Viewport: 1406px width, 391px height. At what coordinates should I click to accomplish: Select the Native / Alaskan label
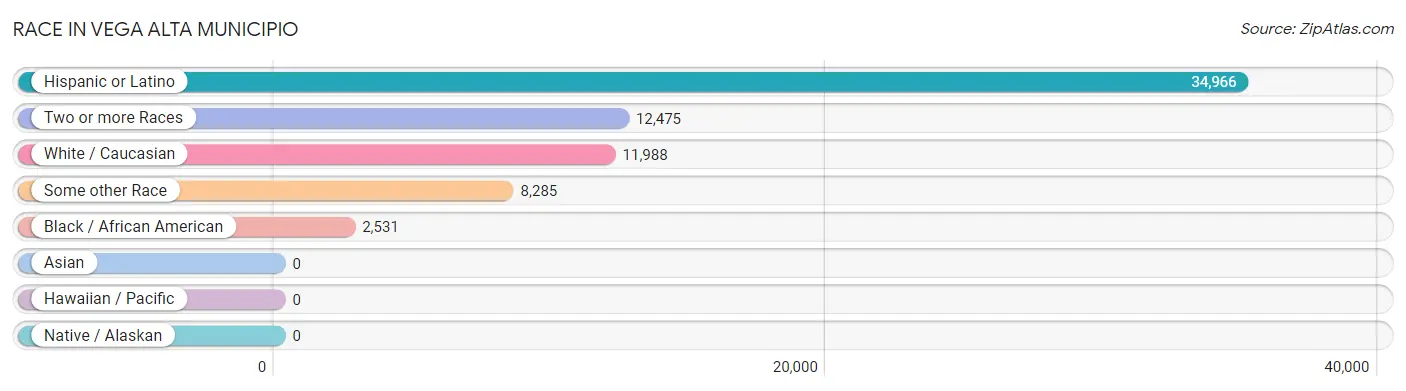click(103, 336)
